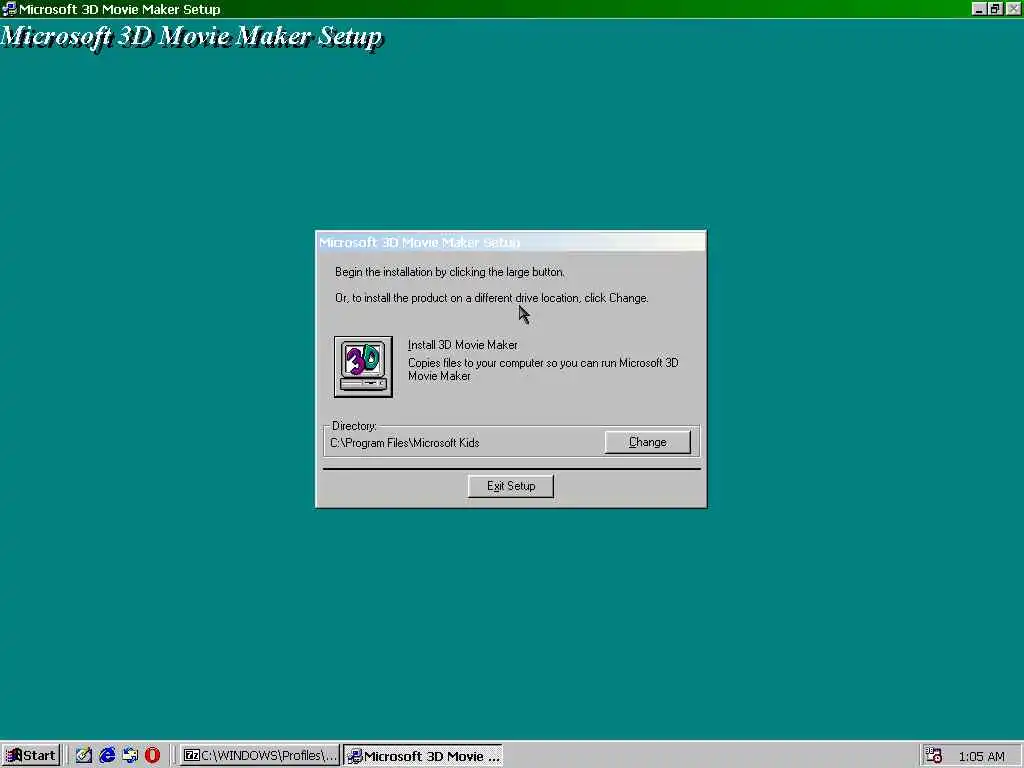Click the 'Begin the installation' instruction text
Image resolution: width=1024 pixels, height=768 pixels.
(449, 272)
